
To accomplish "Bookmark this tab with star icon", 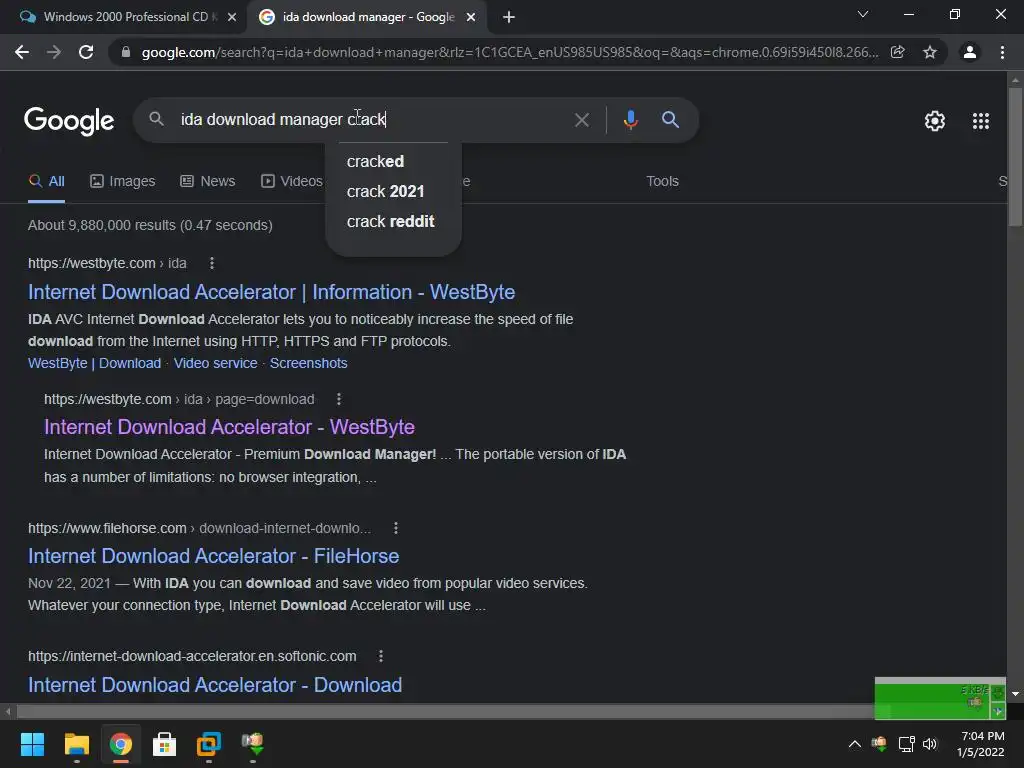I will coord(930,52).
